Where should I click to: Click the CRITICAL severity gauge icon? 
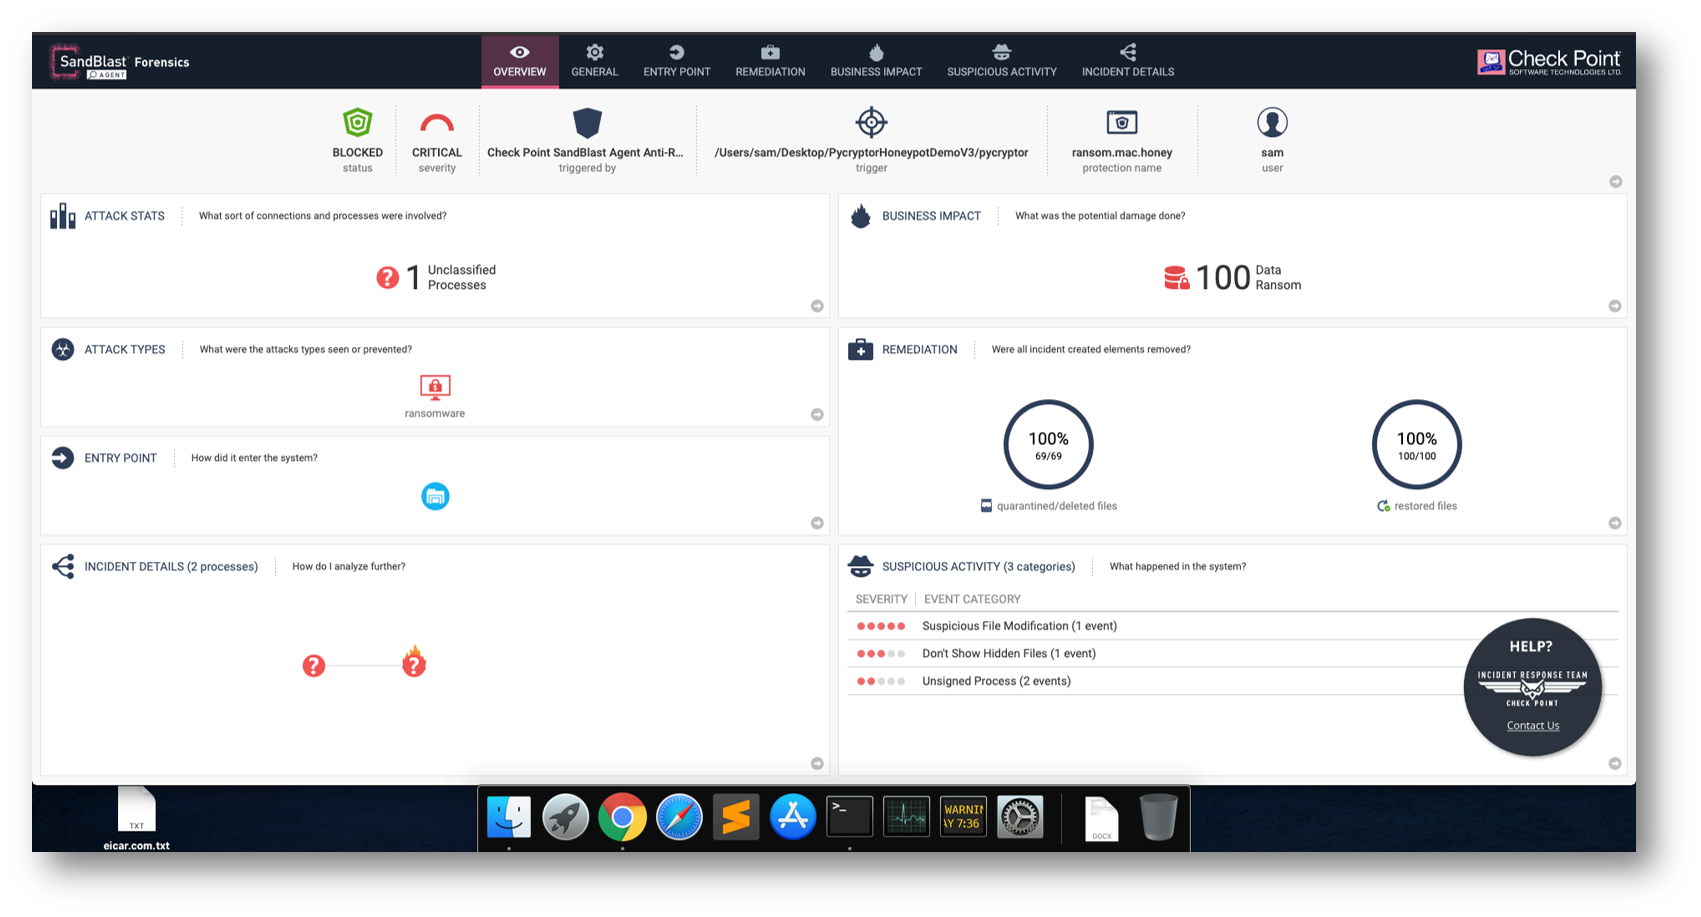tap(436, 124)
